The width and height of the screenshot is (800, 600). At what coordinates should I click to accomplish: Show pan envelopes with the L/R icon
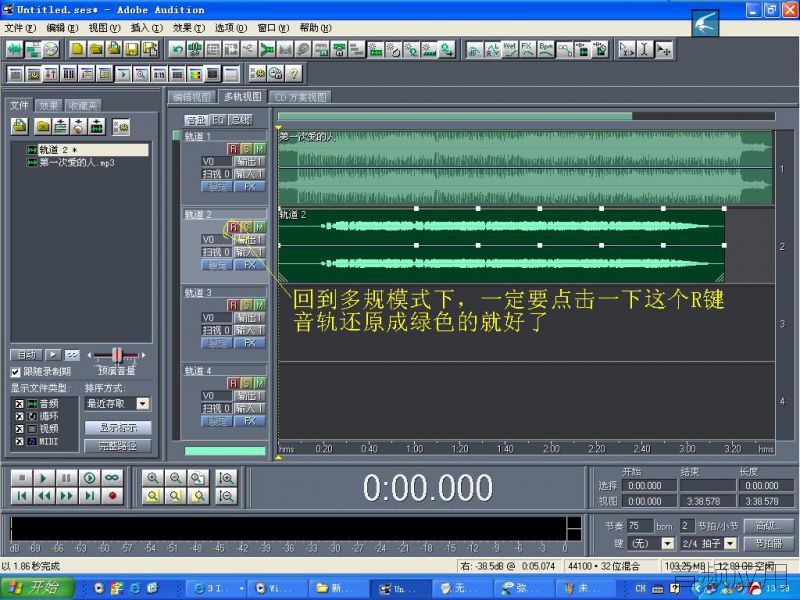click(492, 49)
